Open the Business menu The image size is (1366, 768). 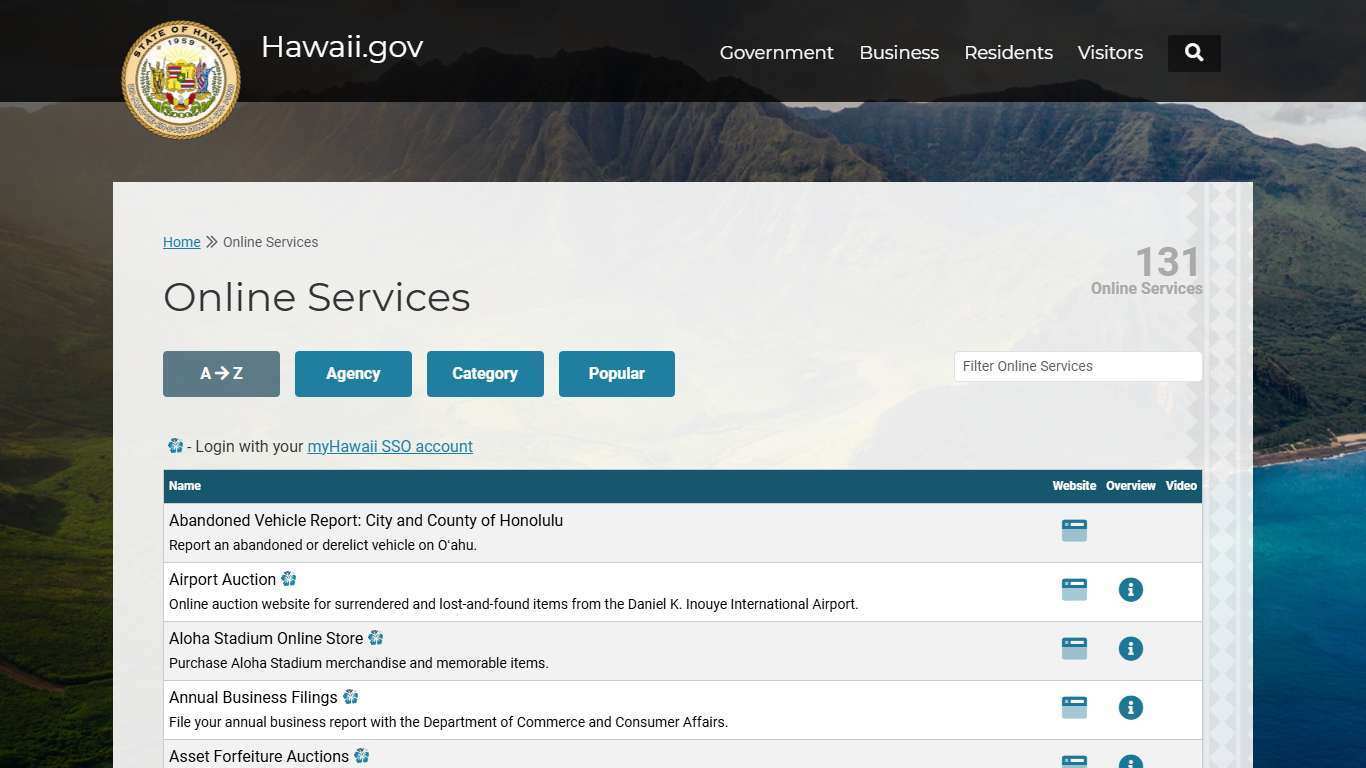[898, 52]
